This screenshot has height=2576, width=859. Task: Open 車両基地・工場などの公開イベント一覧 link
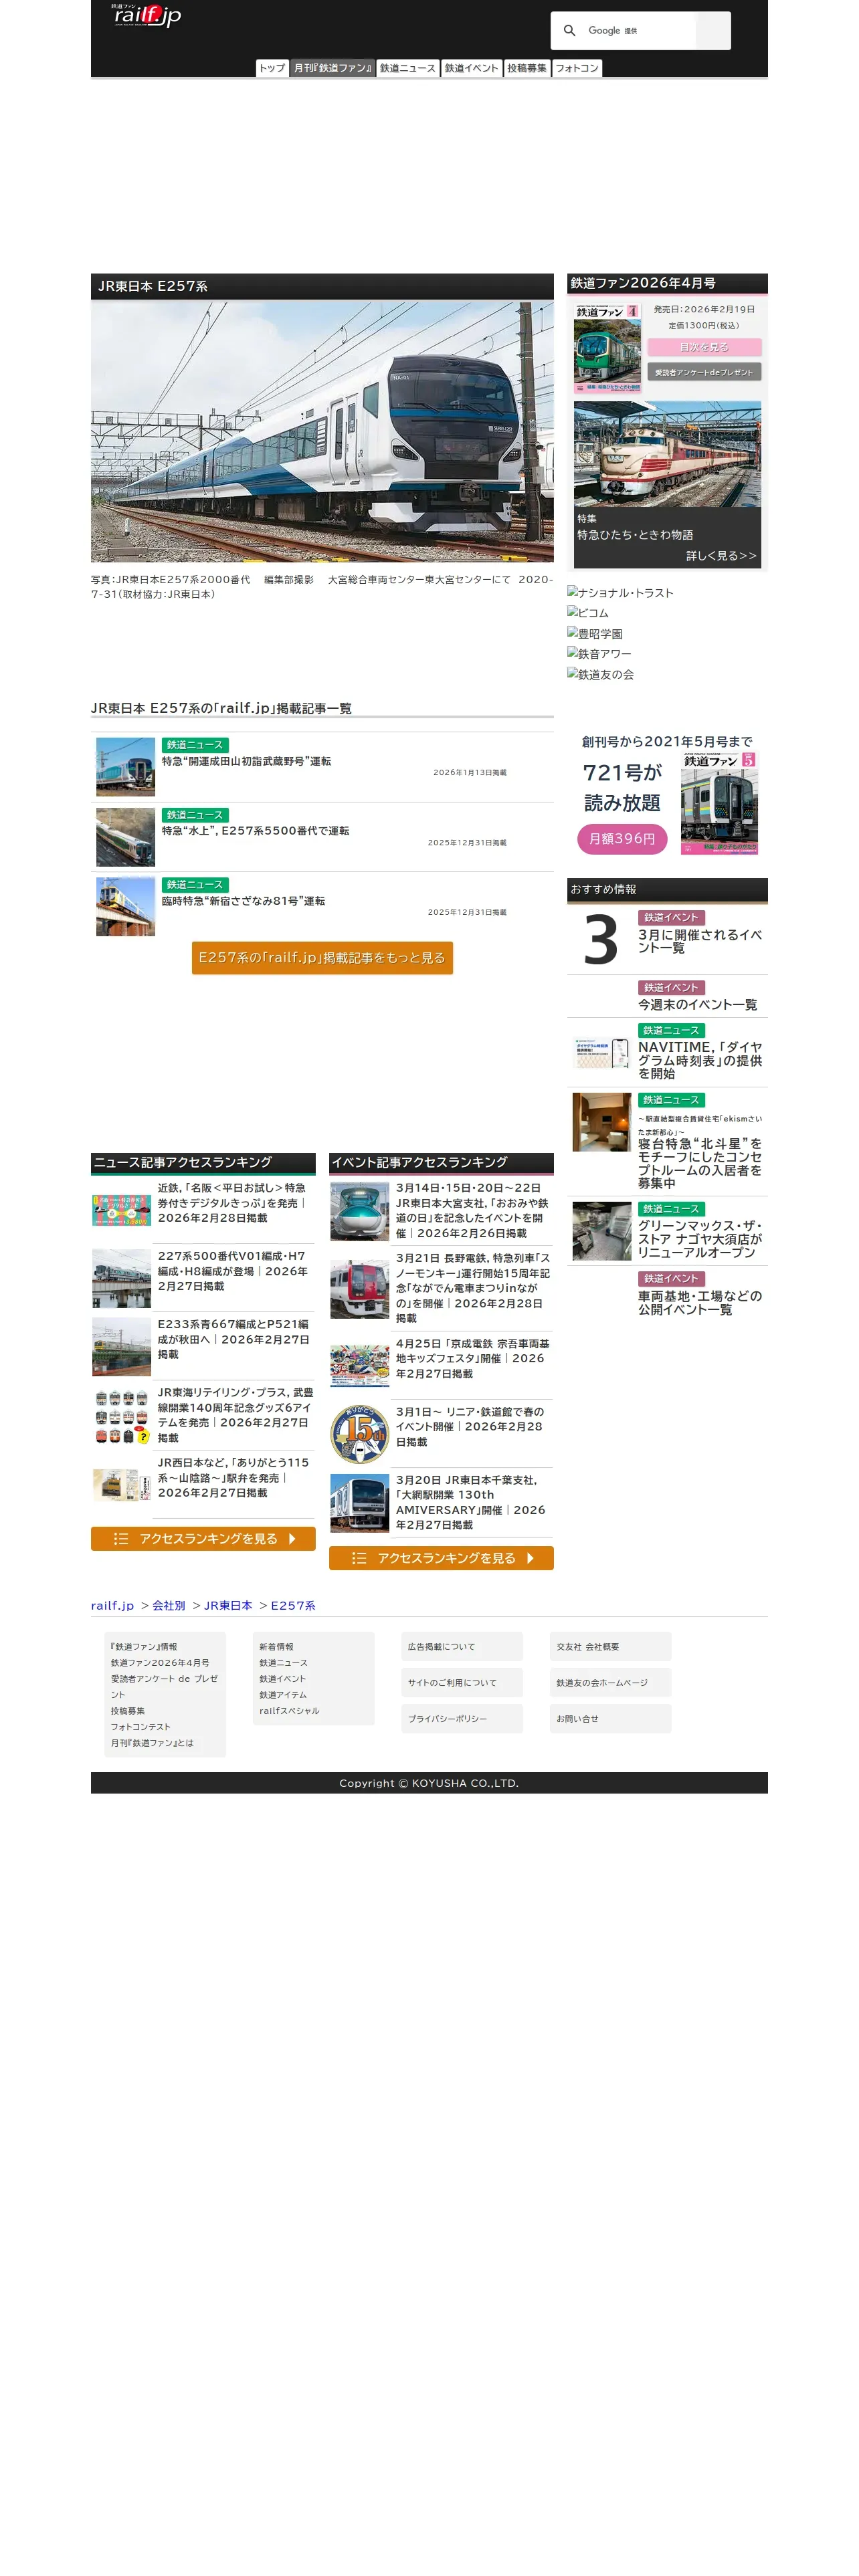700,1303
